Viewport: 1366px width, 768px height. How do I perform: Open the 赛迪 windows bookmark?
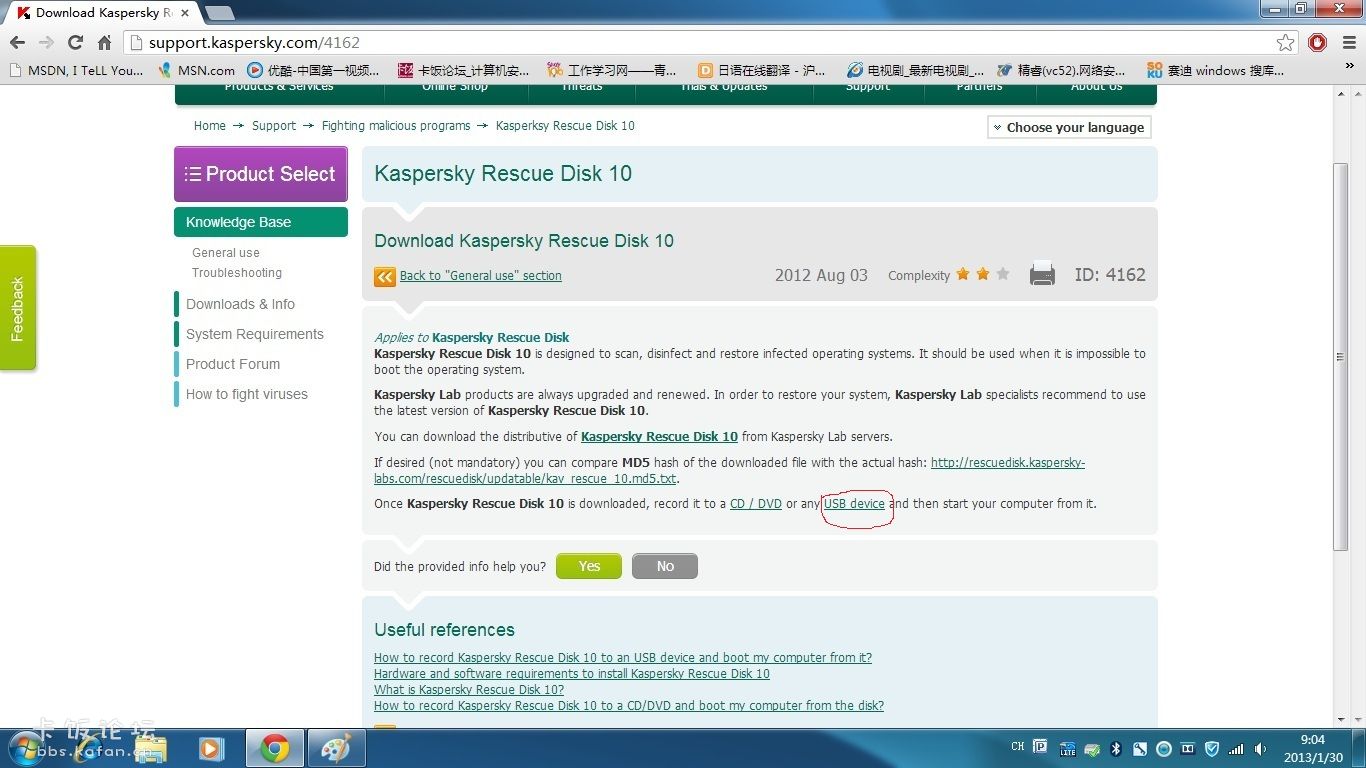1215,70
